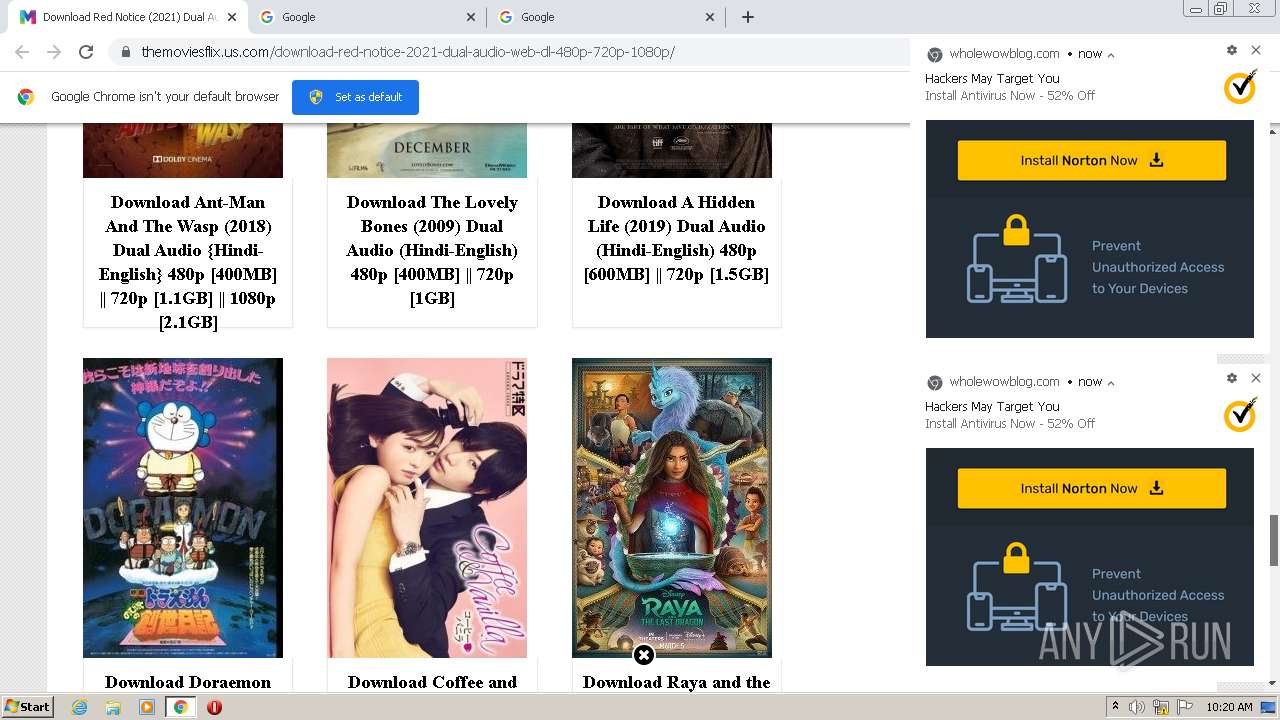Open Download A Hidden Life link

coord(676,238)
